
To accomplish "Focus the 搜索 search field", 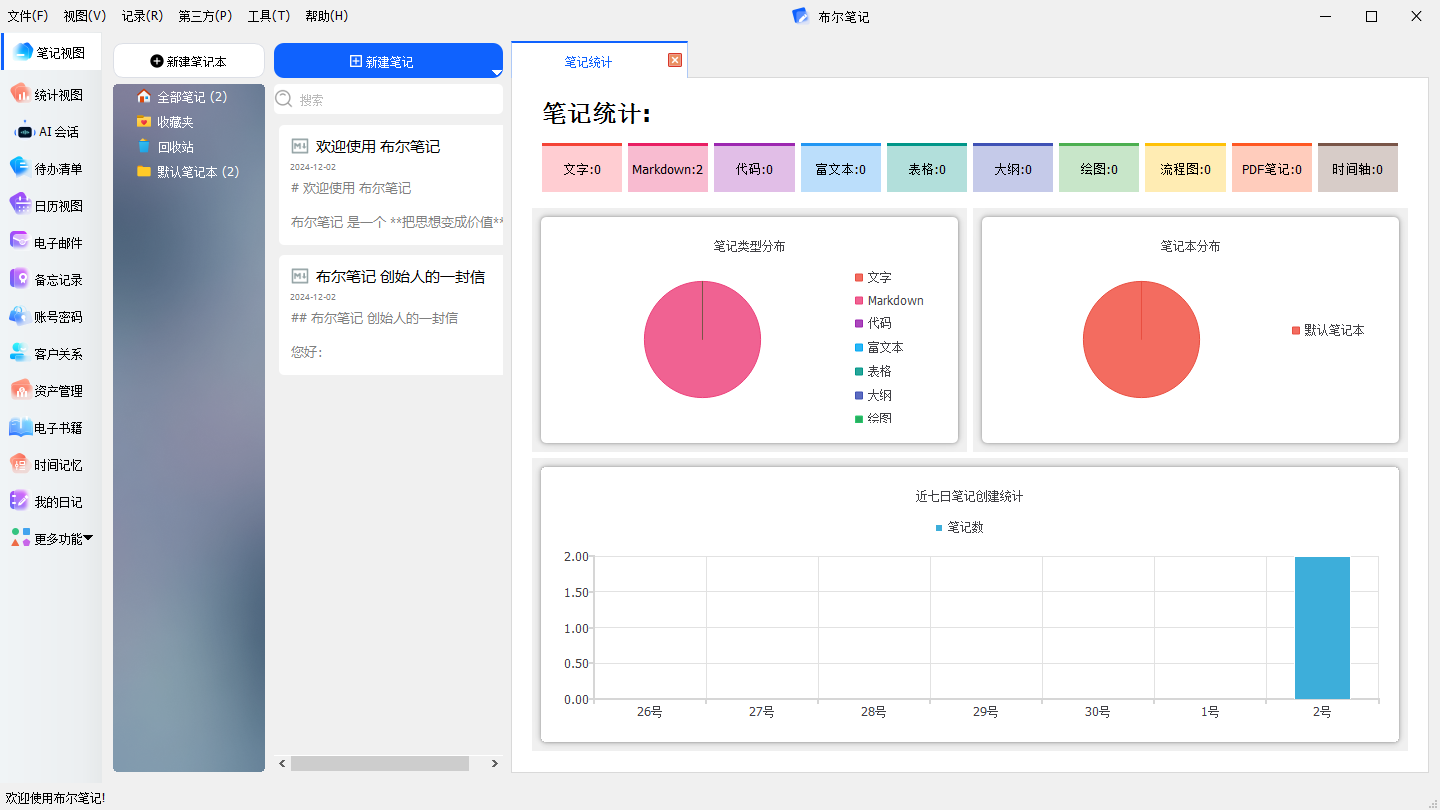I will click(x=389, y=99).
